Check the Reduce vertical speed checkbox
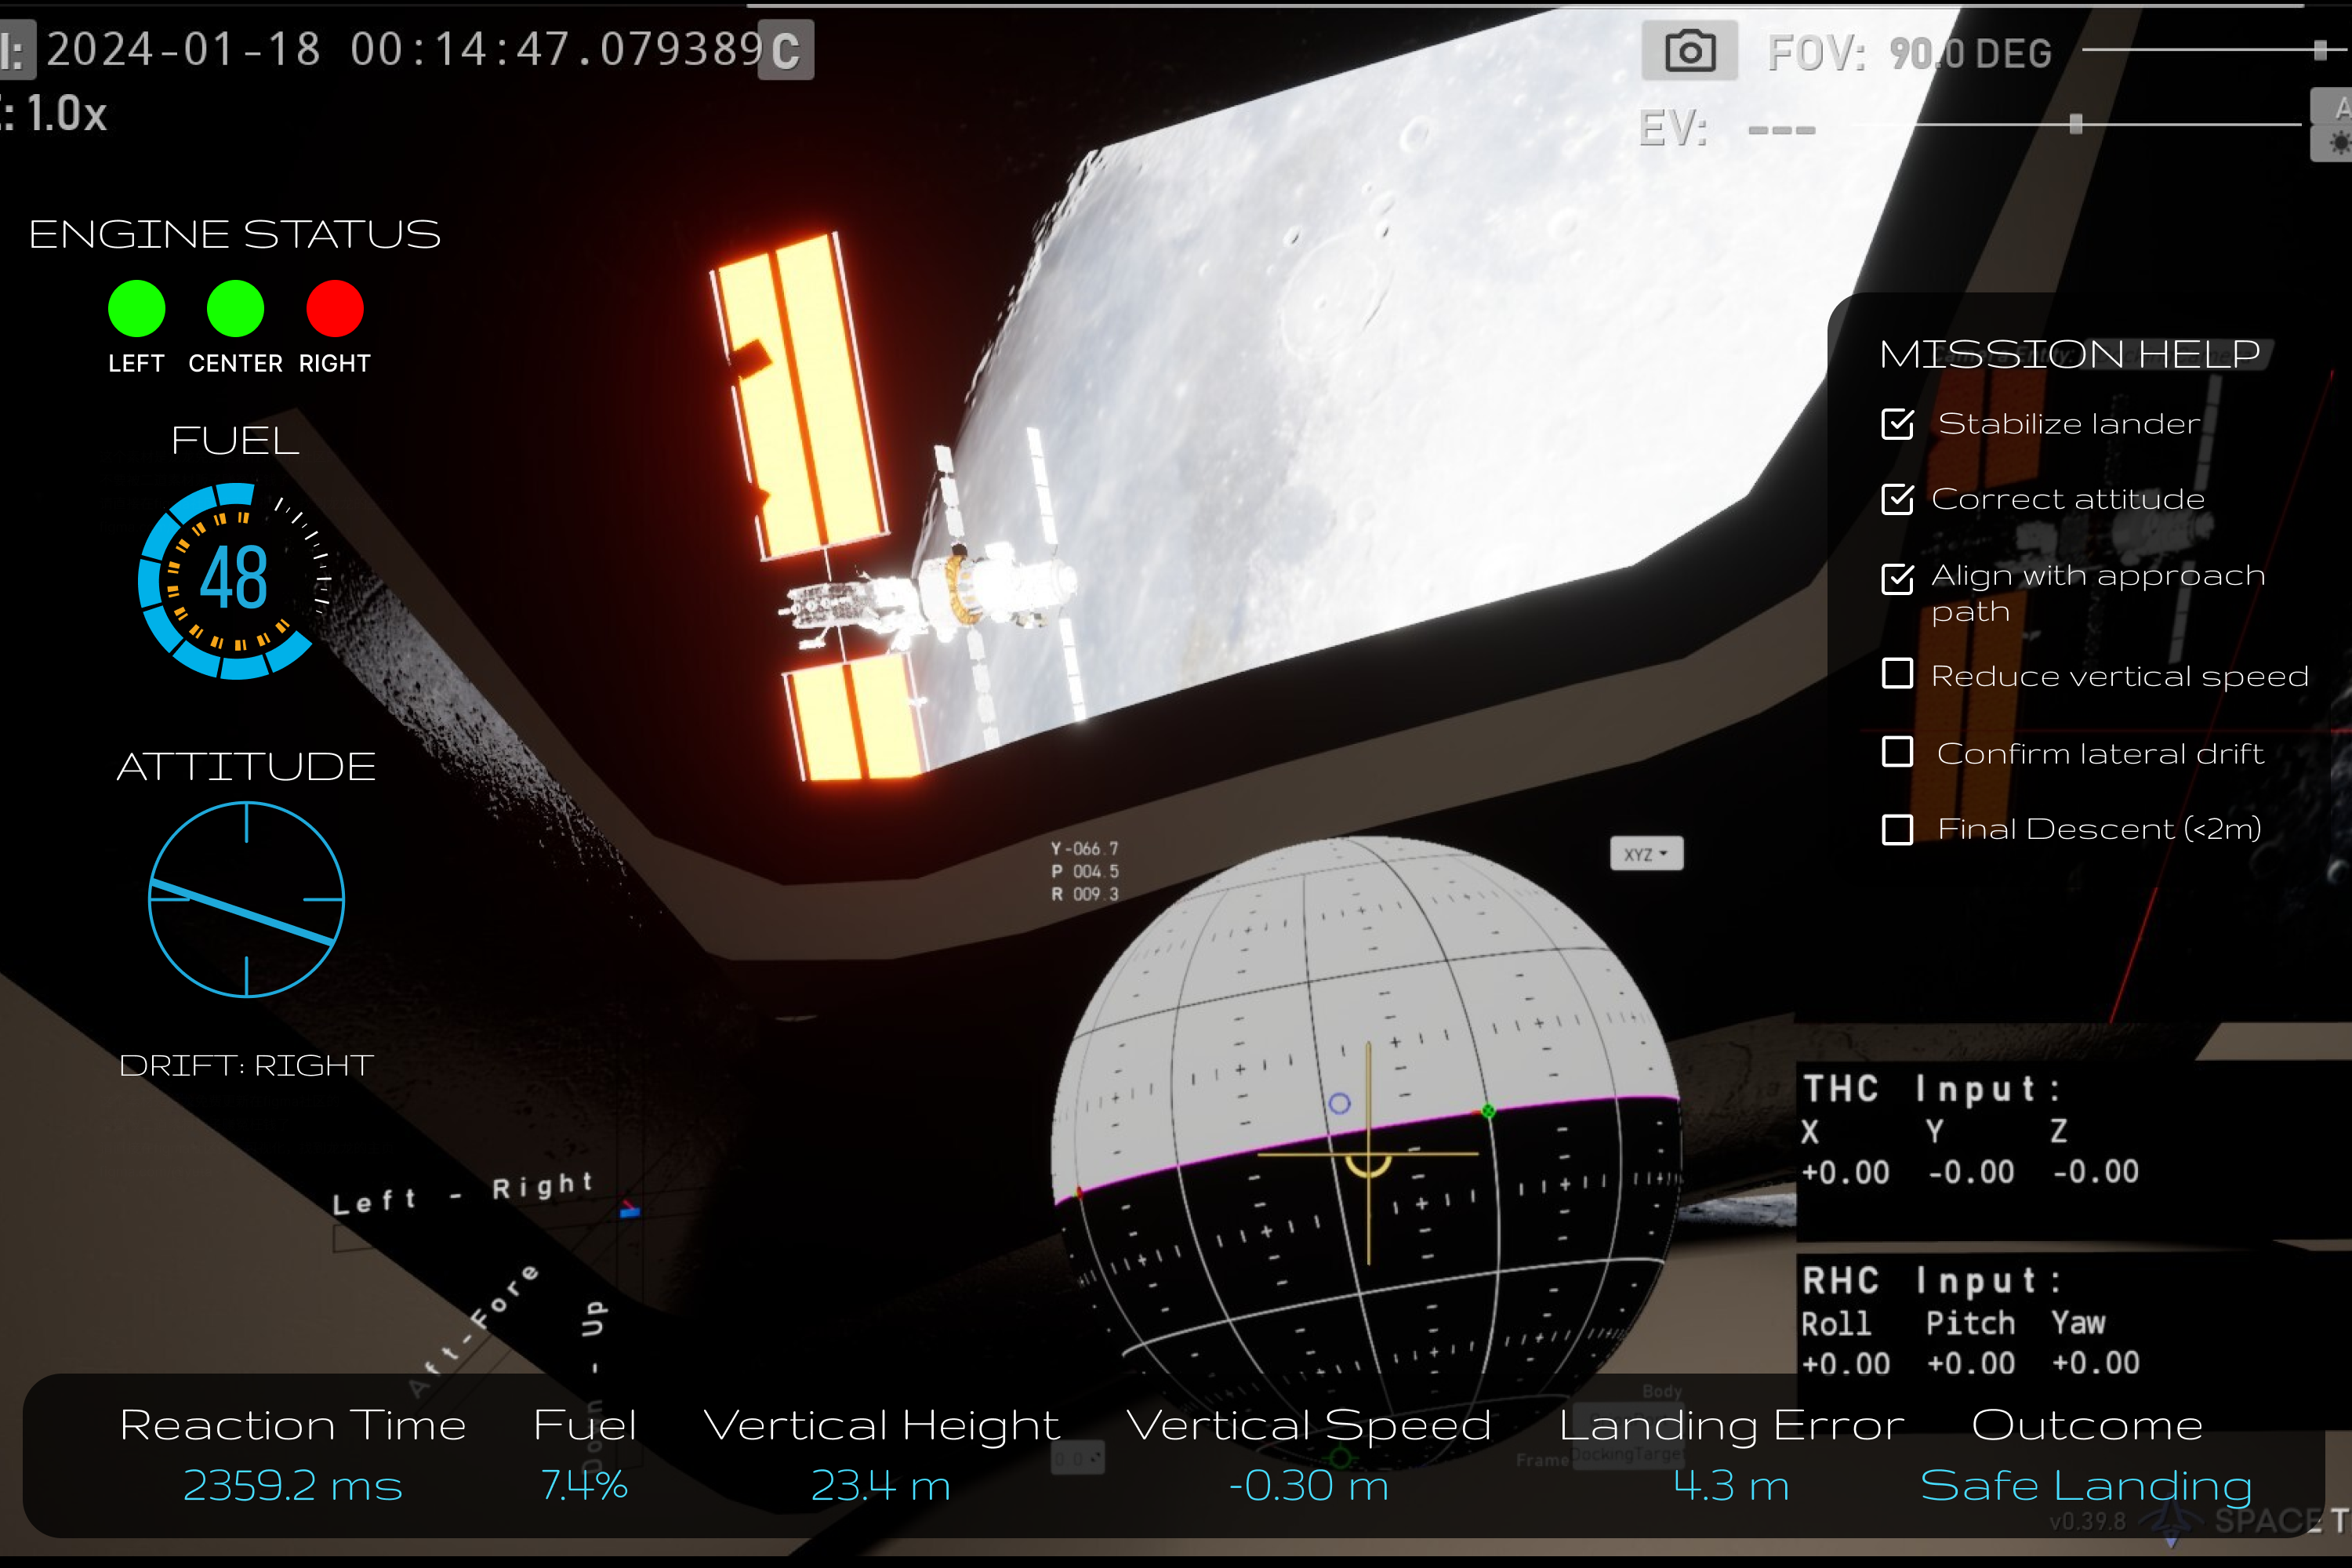This screenshot has width=2352, height=1568. click(x=1897, y=674)
